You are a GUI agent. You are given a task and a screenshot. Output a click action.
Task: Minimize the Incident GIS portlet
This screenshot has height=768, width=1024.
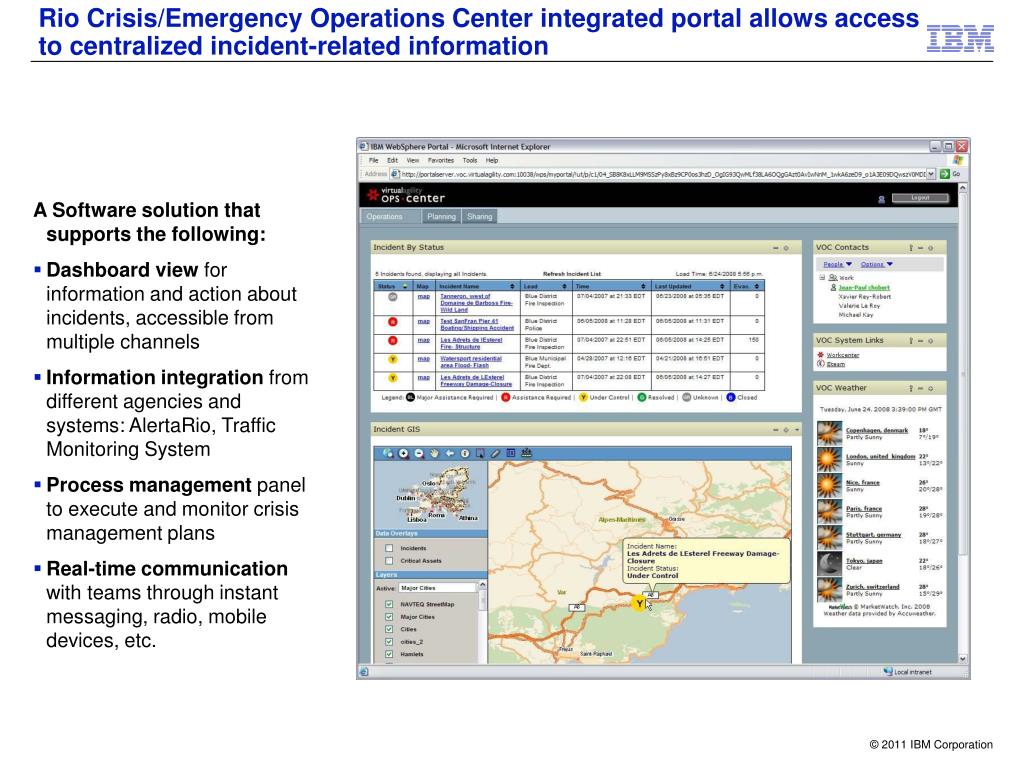[x=776, y=430]
